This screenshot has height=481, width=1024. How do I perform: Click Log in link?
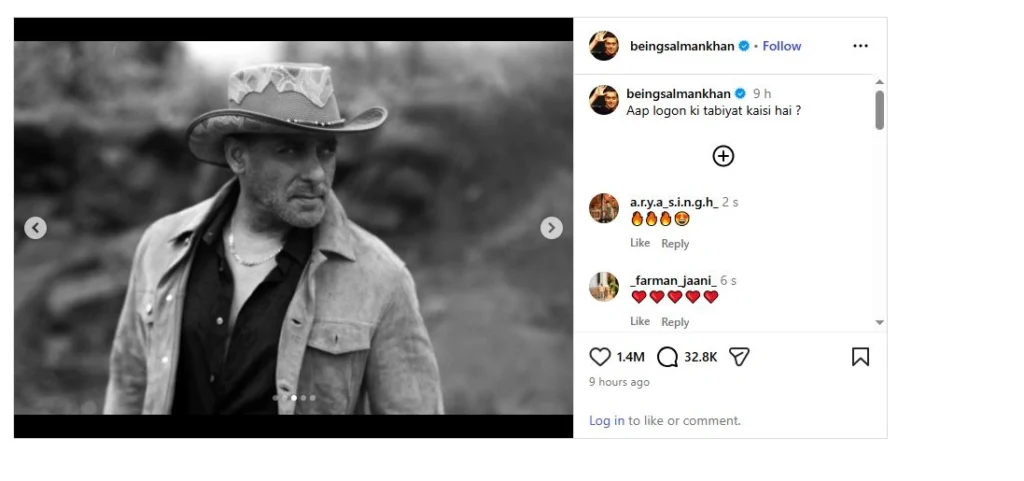pyautogui.click(x=607, y=421)
